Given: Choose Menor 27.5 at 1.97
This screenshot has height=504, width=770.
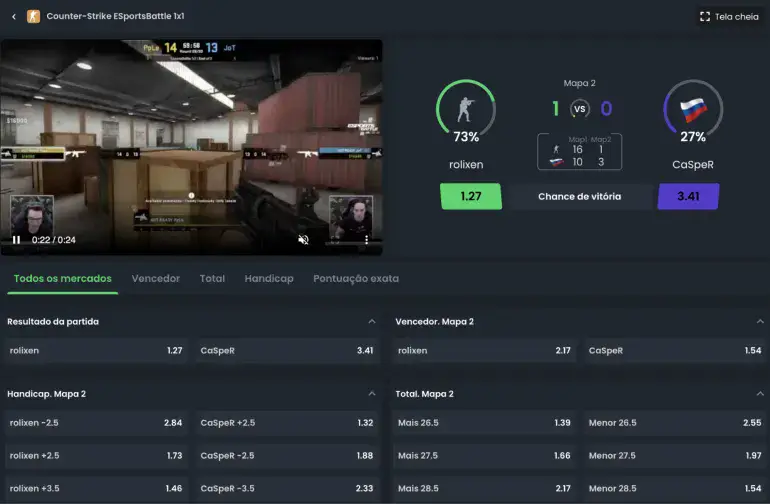Looking at the screenshot, I should coord(675,456).
